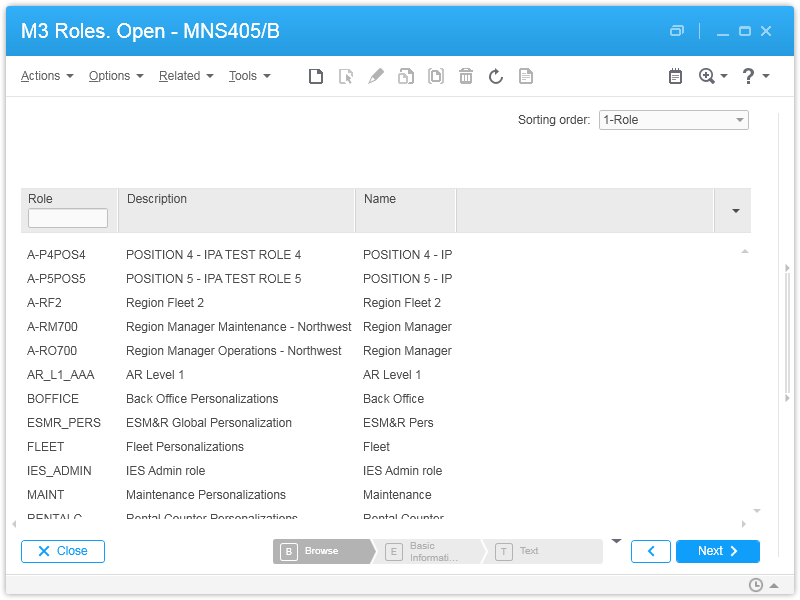The height and width of the screenshot is (600, 800).
Task: Open the notepad icon in toolbar
Action: point(676,76)
